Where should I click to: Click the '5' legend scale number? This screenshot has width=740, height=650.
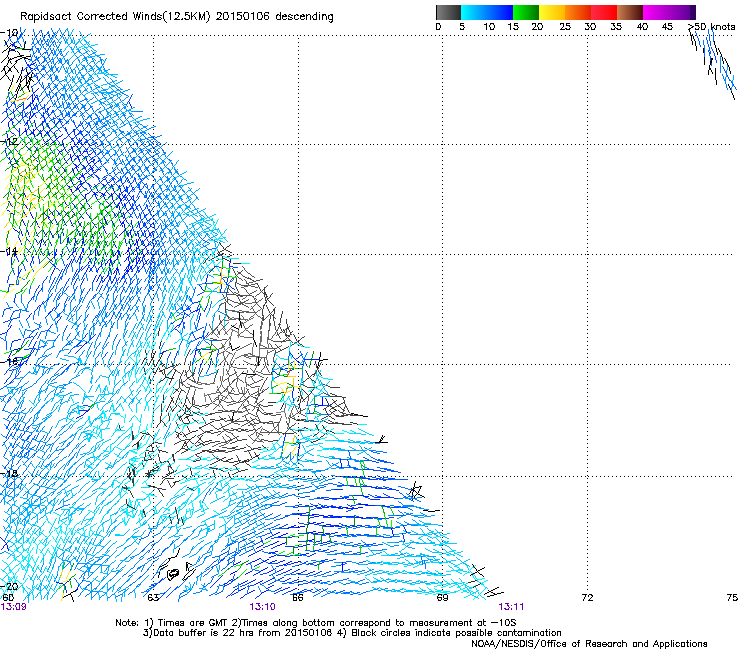[x=462, y=27]
